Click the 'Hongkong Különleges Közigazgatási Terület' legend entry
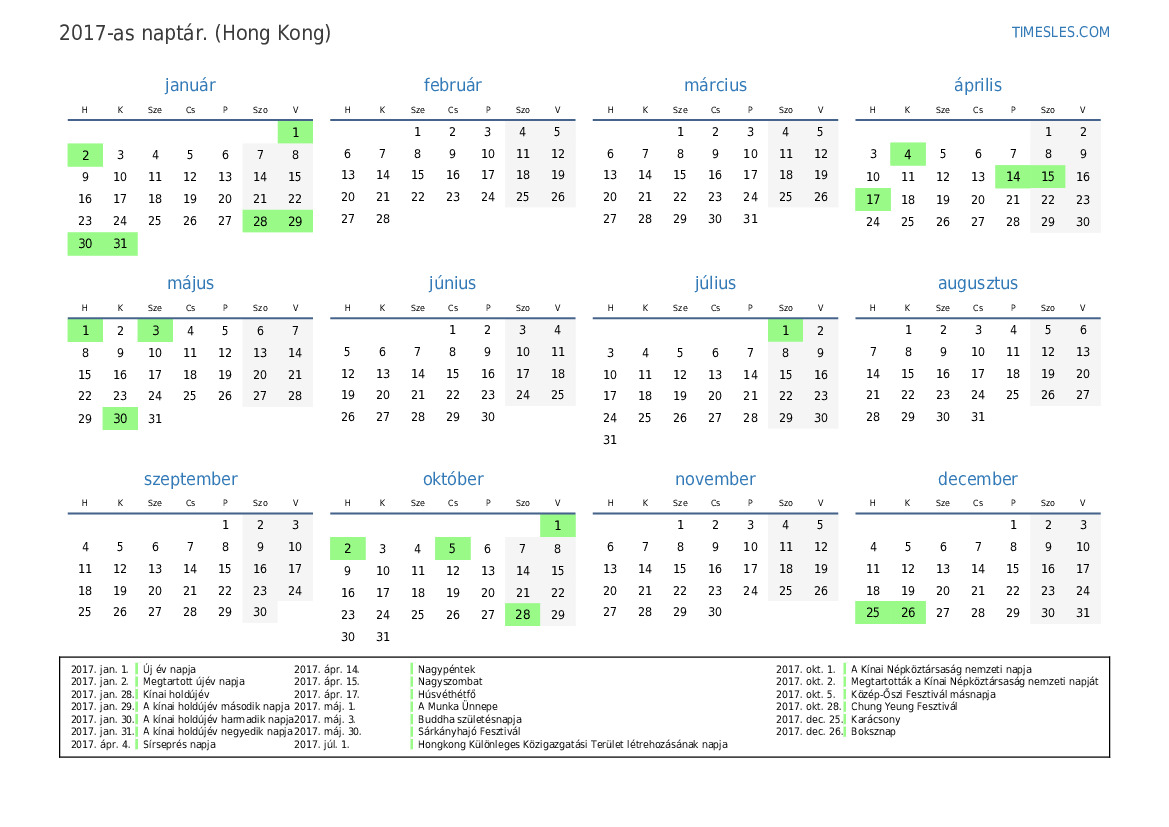The image size is (1169, 827). coord(573,744)
